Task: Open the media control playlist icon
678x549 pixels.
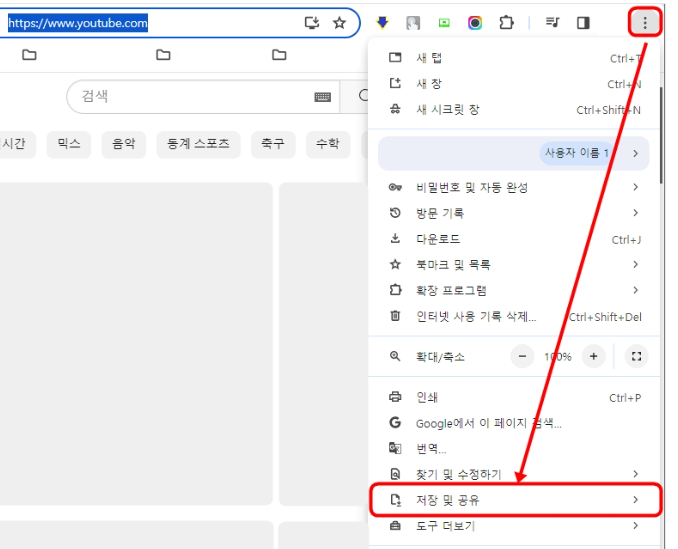Action: pos(552,22)
